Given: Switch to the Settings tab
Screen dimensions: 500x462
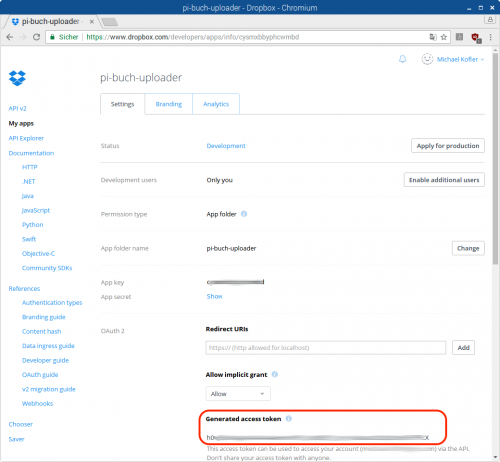Looking at the screenshot, I should click(x=122, y=104).
